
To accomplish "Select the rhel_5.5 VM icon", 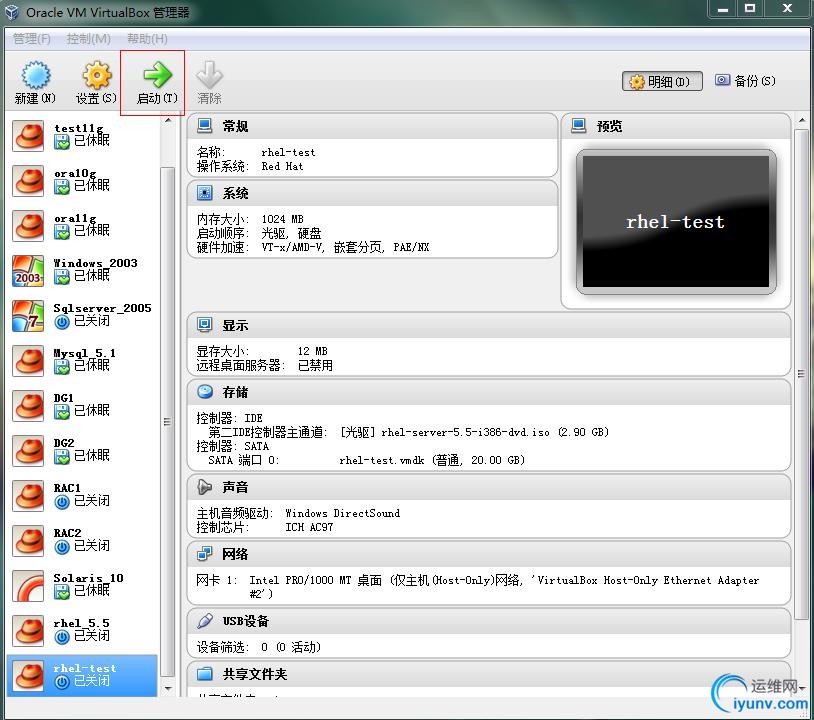I will (x=29, y=631).
